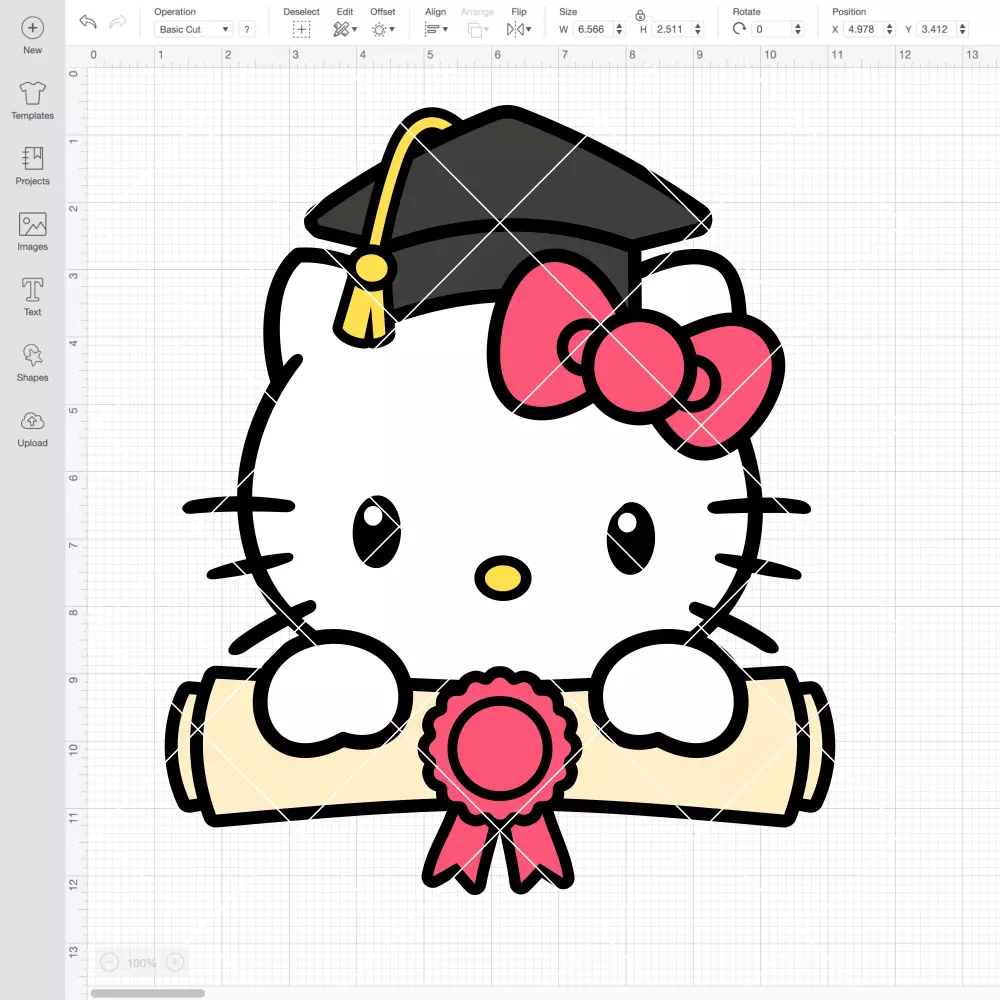Select the yellow nose on canvas
Screen dimensions: 1000x1000
pos(503,578)
